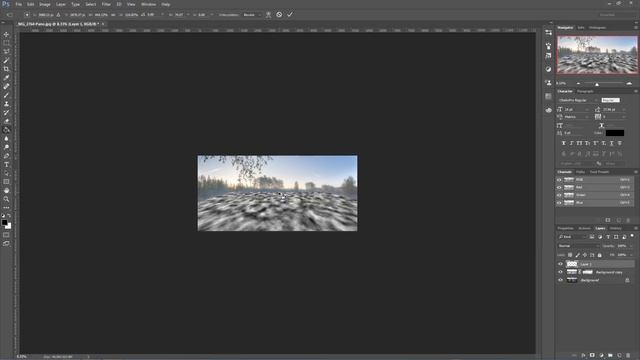This screenshot has height=360, width=640.
Task: Select the History Brush tool
Action: (x=6, y=113)
